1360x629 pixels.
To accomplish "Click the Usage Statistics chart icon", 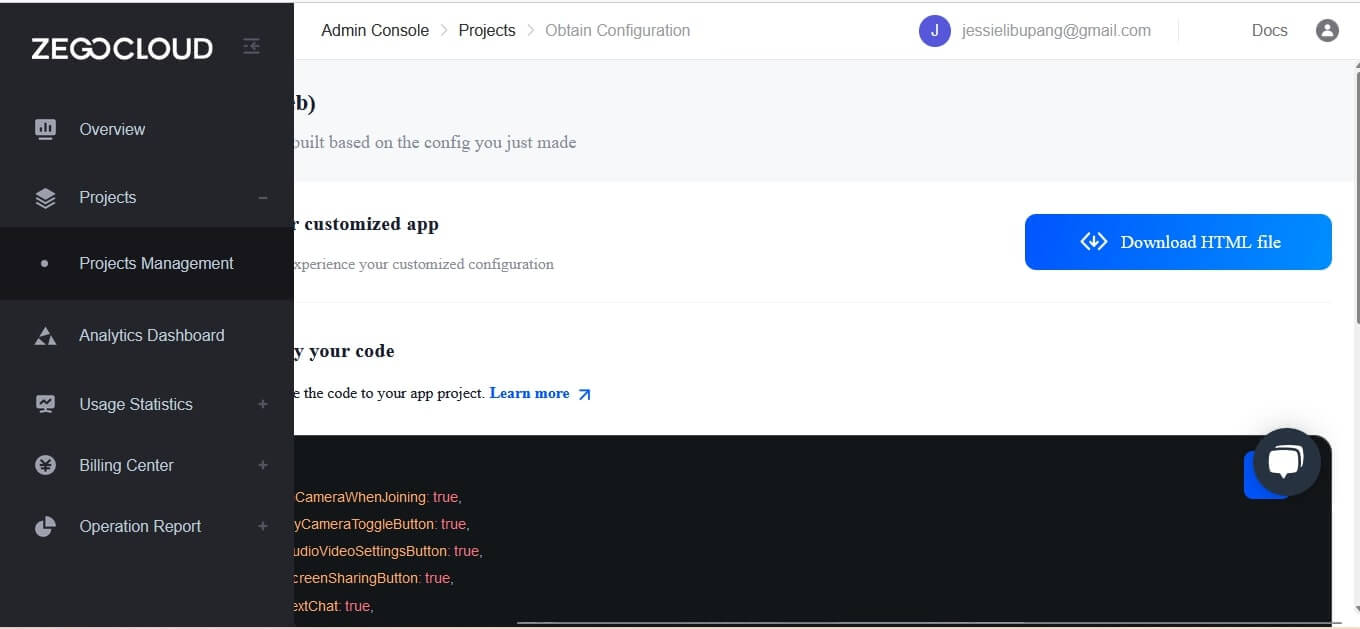I will (45, 404).
